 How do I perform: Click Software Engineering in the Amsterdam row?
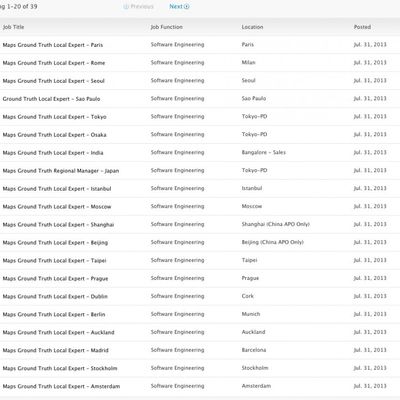click(x=177, y=386)
